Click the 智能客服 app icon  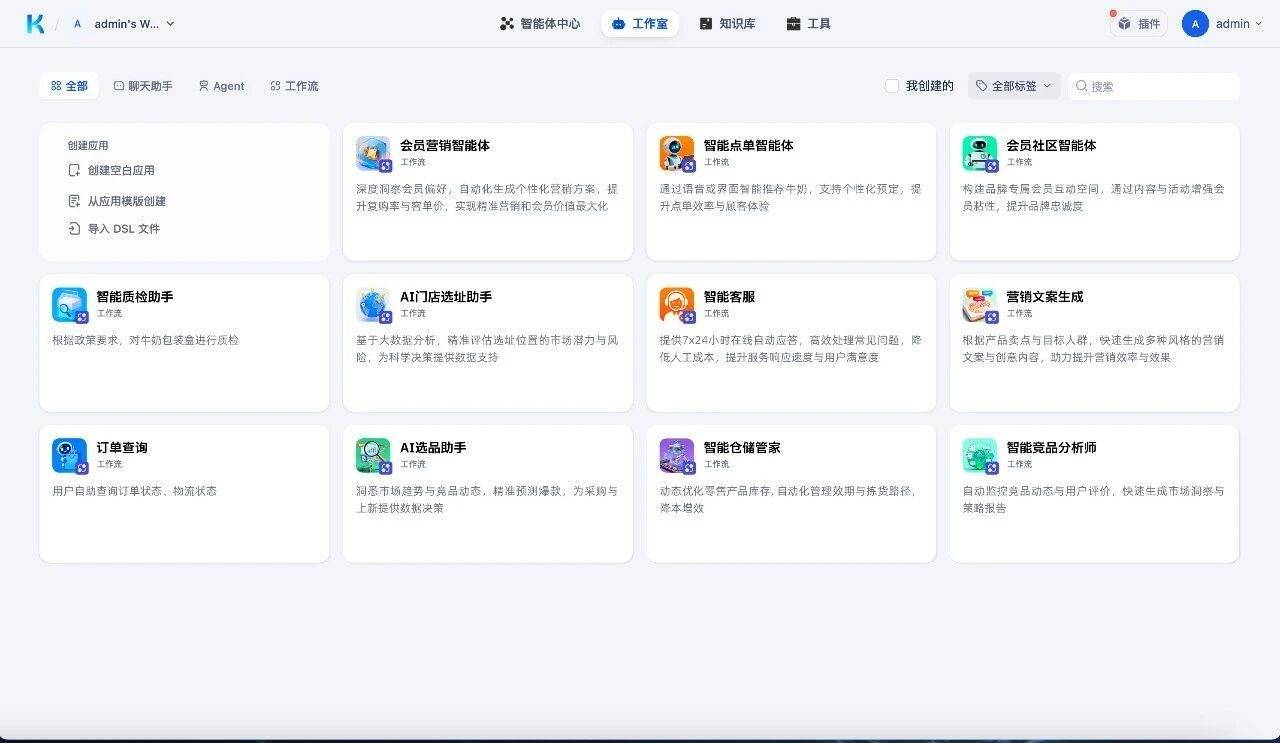[676, 304]
